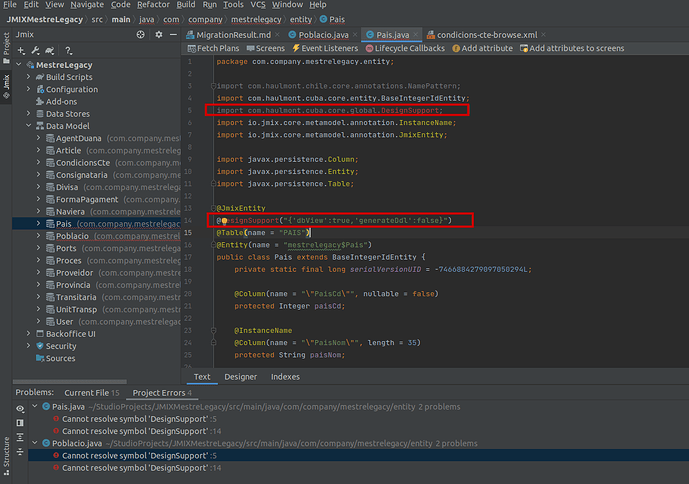This screenshot has width=689, height=484.
Task: Click the 'mestrelegacy' breadcrumb
Action: tap(256, 19)
